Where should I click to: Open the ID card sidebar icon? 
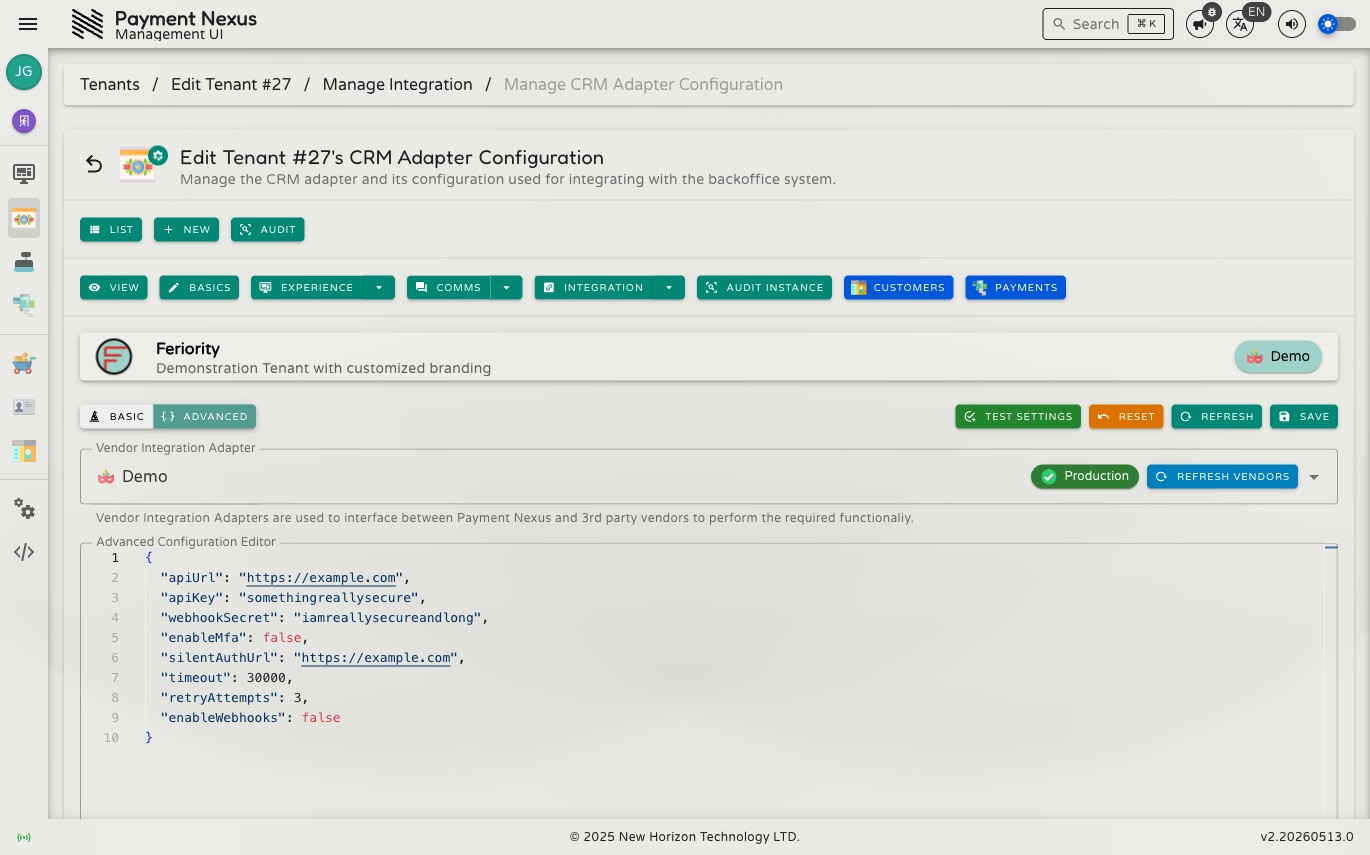pos(24,407)
